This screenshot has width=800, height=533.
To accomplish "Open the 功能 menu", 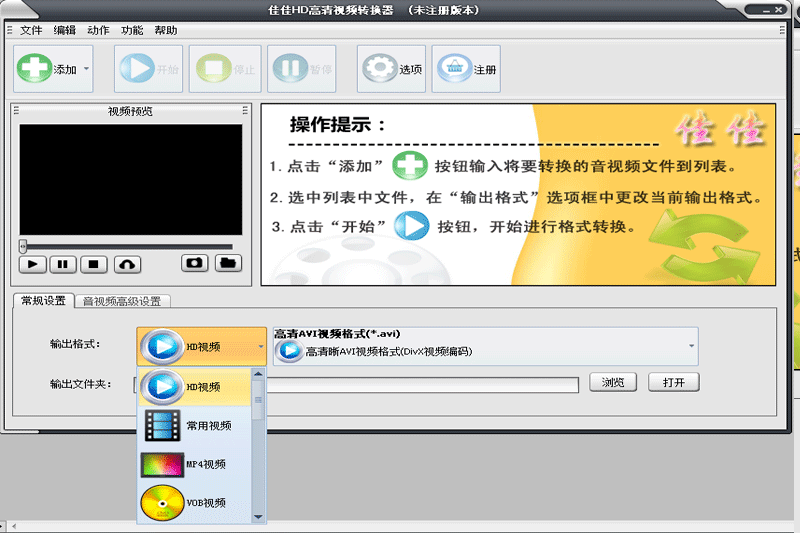I will pos(132,31).
